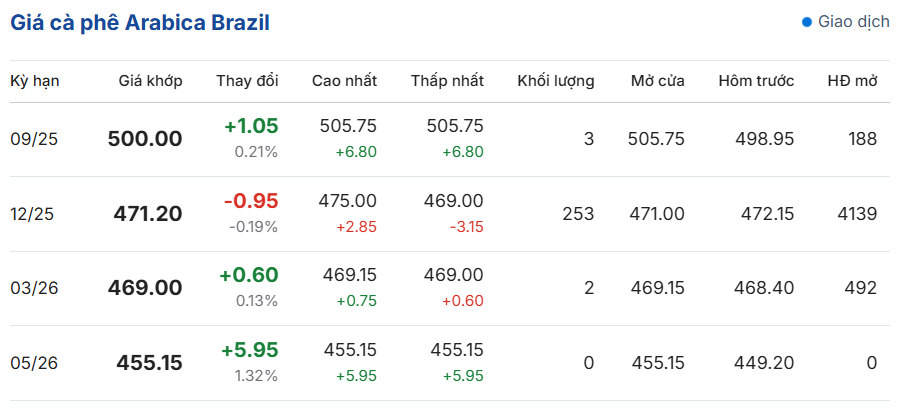Click the blue Giao dịch status dot
The height and width of the screenshot is (408, 902).
pos(807,22)
